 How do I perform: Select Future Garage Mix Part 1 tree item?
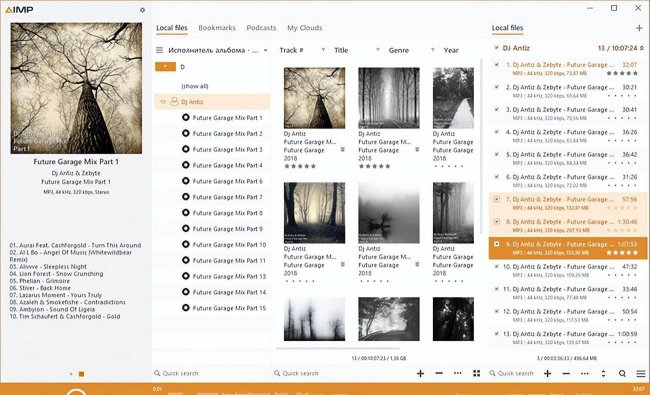228,118
